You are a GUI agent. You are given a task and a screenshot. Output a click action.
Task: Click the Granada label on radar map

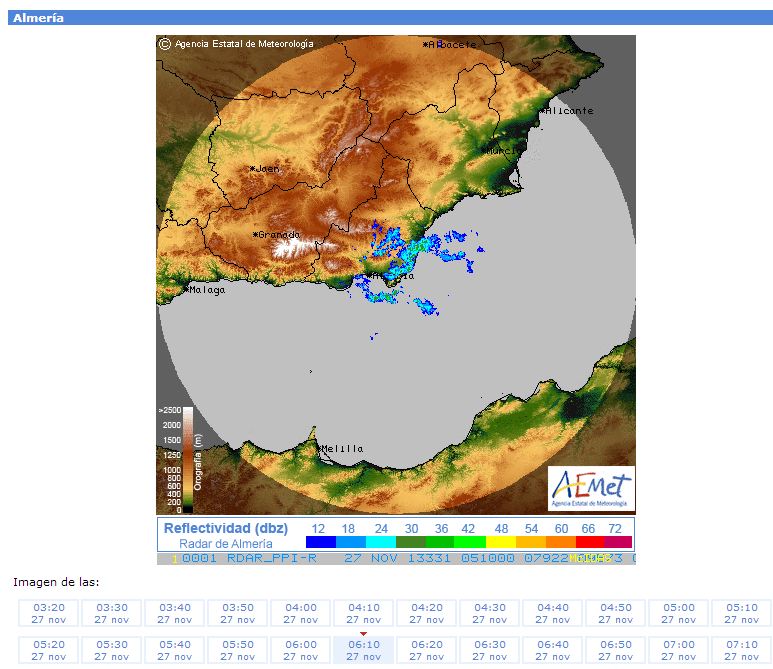tap(276, 235)
